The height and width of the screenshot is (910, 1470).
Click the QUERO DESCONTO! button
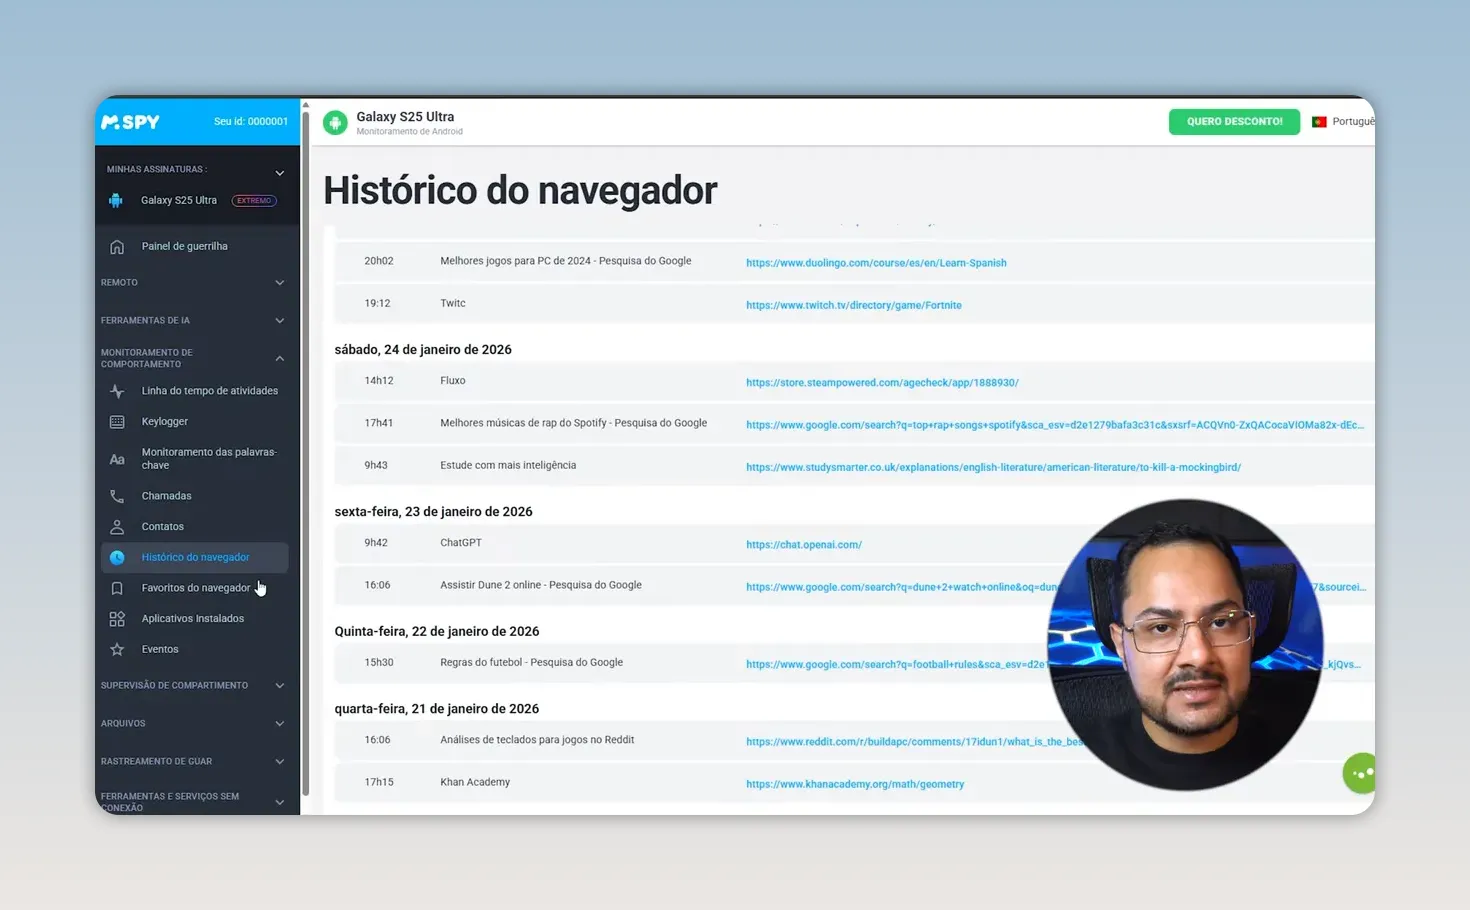(x=1234, y=122)
